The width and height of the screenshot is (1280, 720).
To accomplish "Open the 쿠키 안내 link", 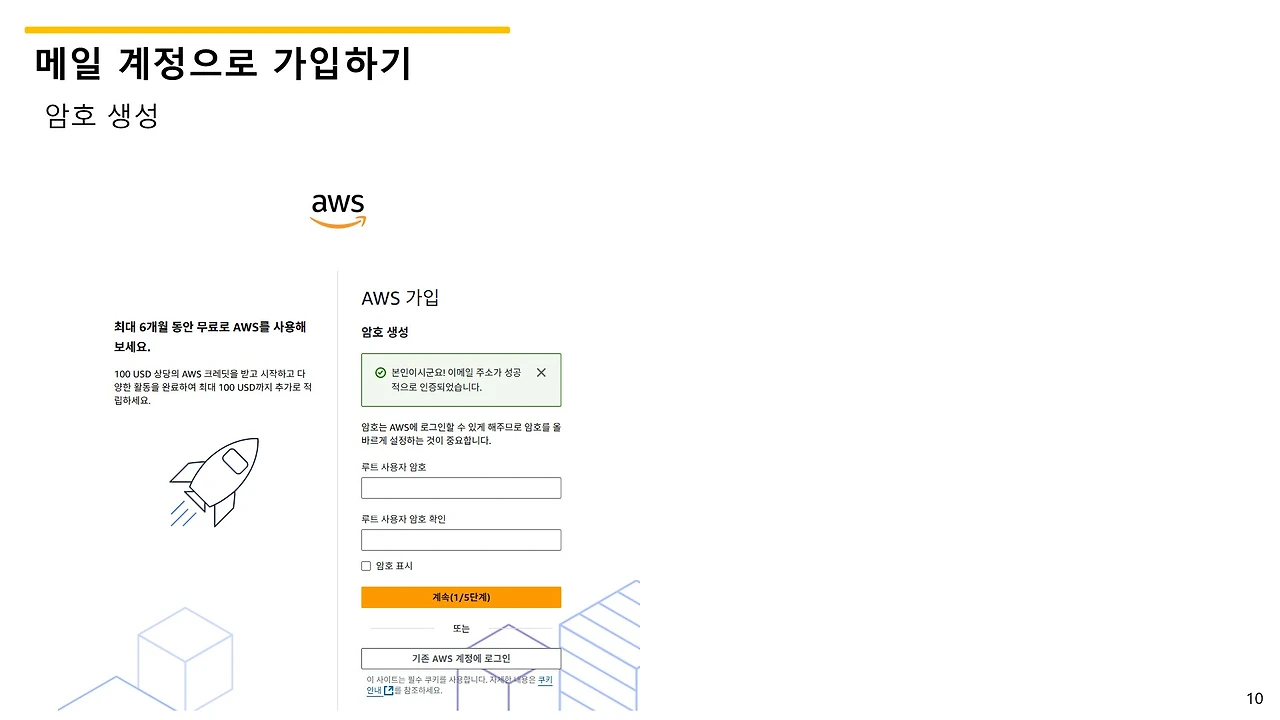I will point(372,690).
